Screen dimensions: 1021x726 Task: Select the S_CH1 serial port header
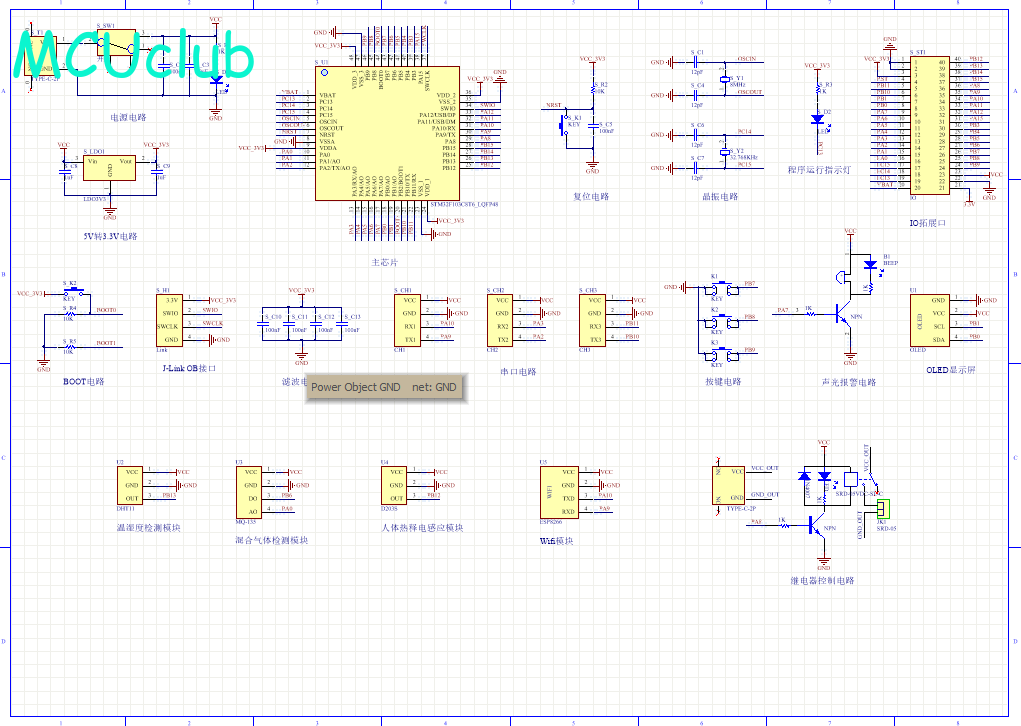click(407, 320)
